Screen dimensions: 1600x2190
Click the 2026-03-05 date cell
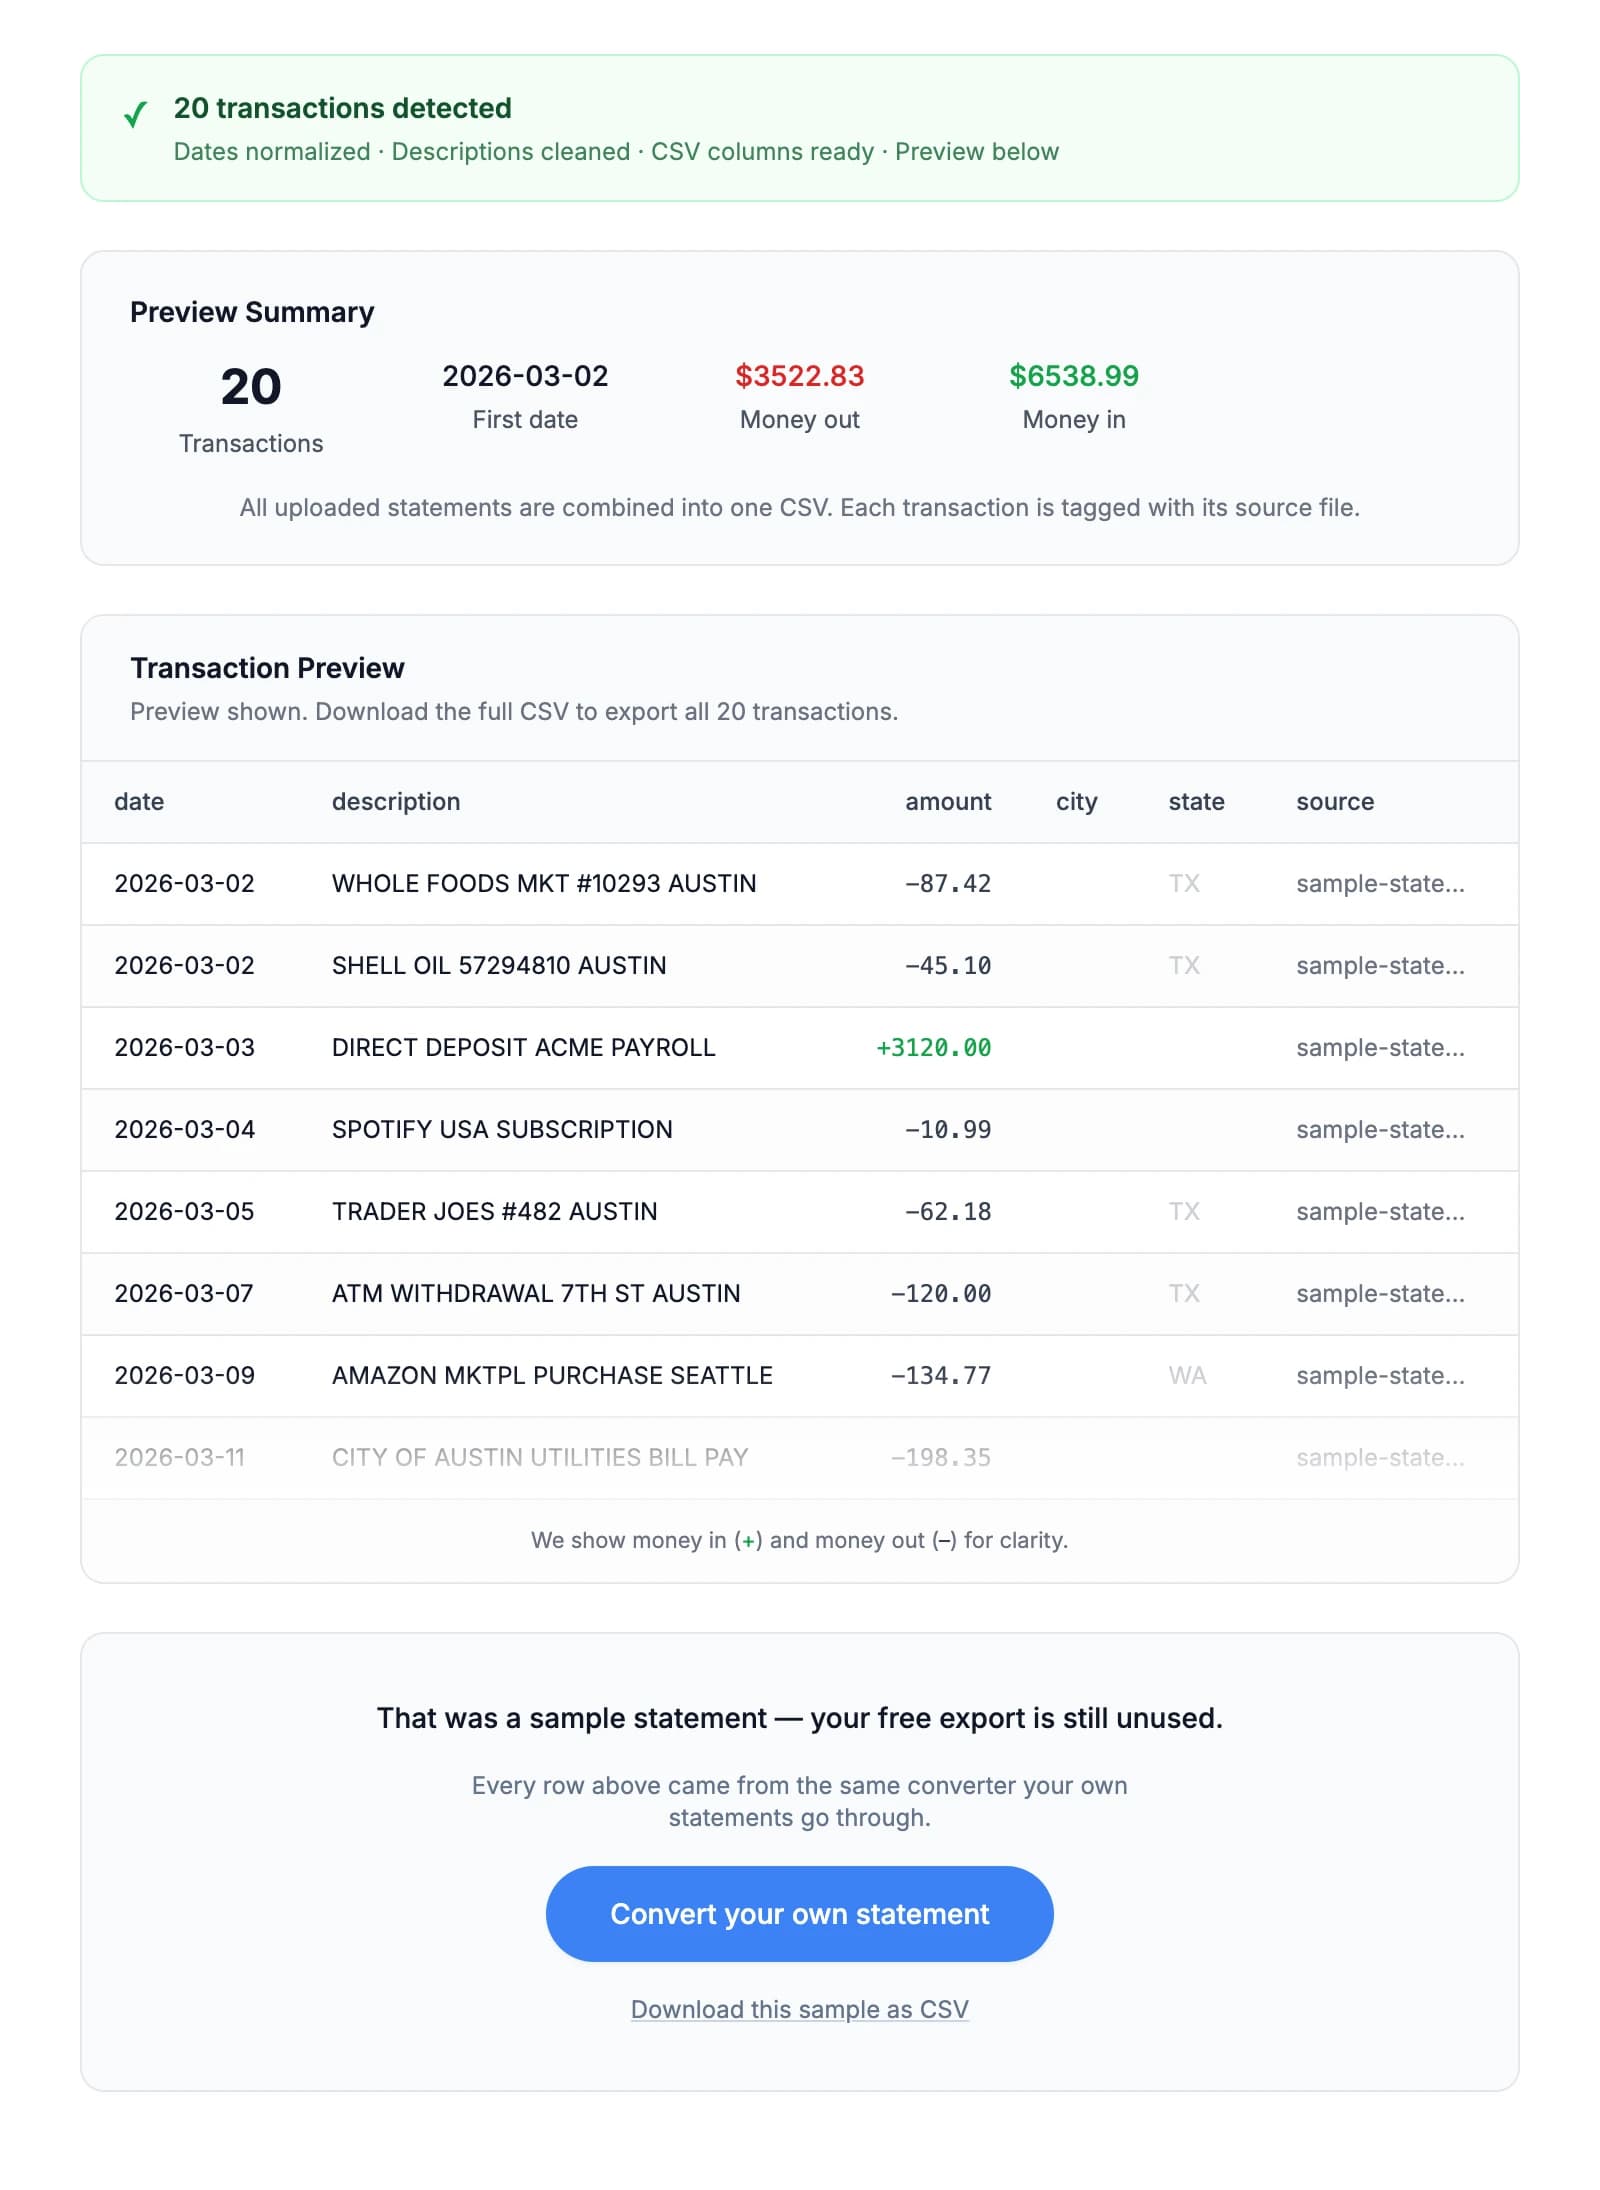184,1211
